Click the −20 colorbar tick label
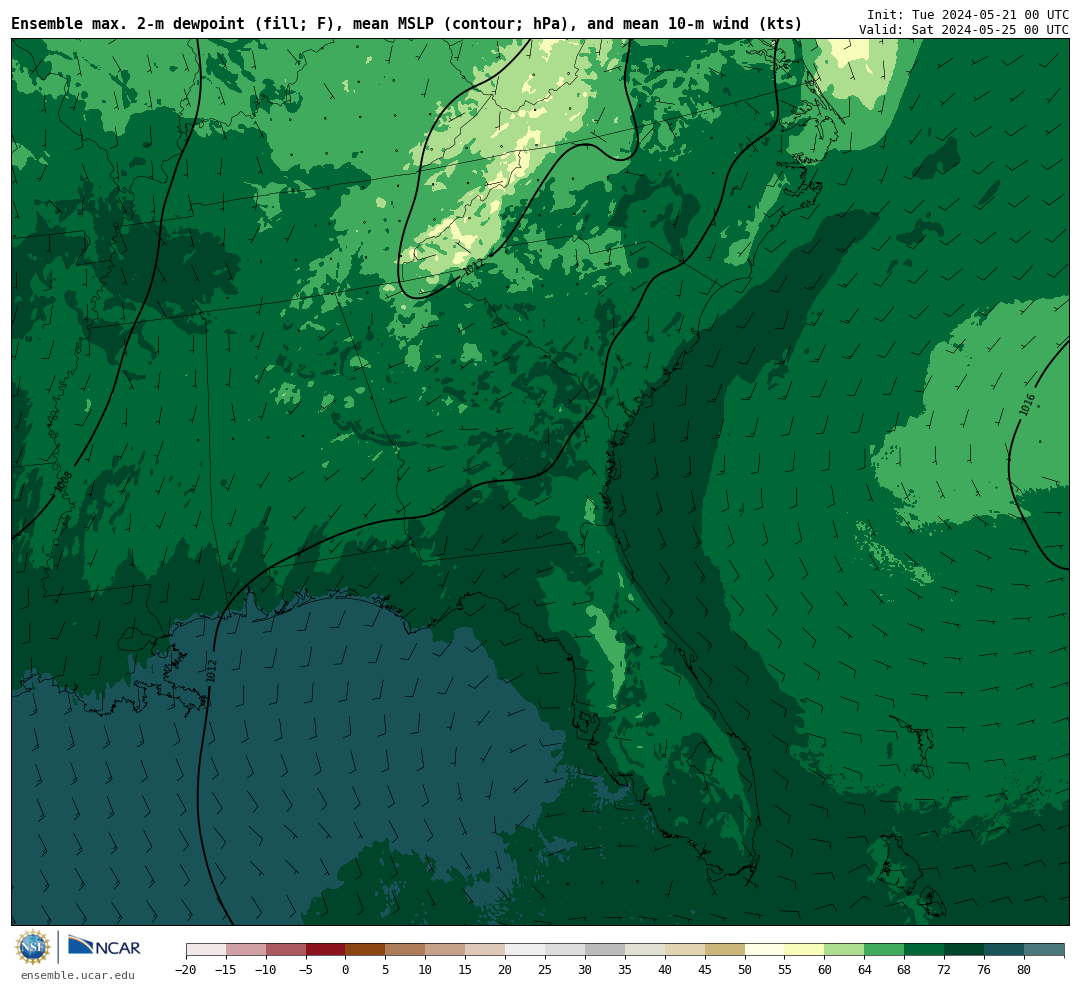This screenshot has width=1080, height=988. [x=186, y=969]
